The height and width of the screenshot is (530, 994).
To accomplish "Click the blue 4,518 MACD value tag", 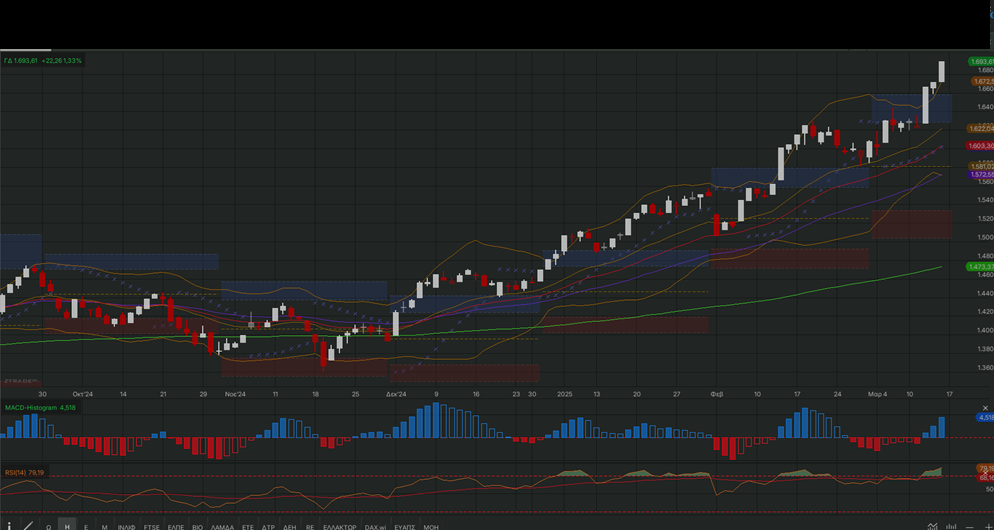I will click(985, 417).
